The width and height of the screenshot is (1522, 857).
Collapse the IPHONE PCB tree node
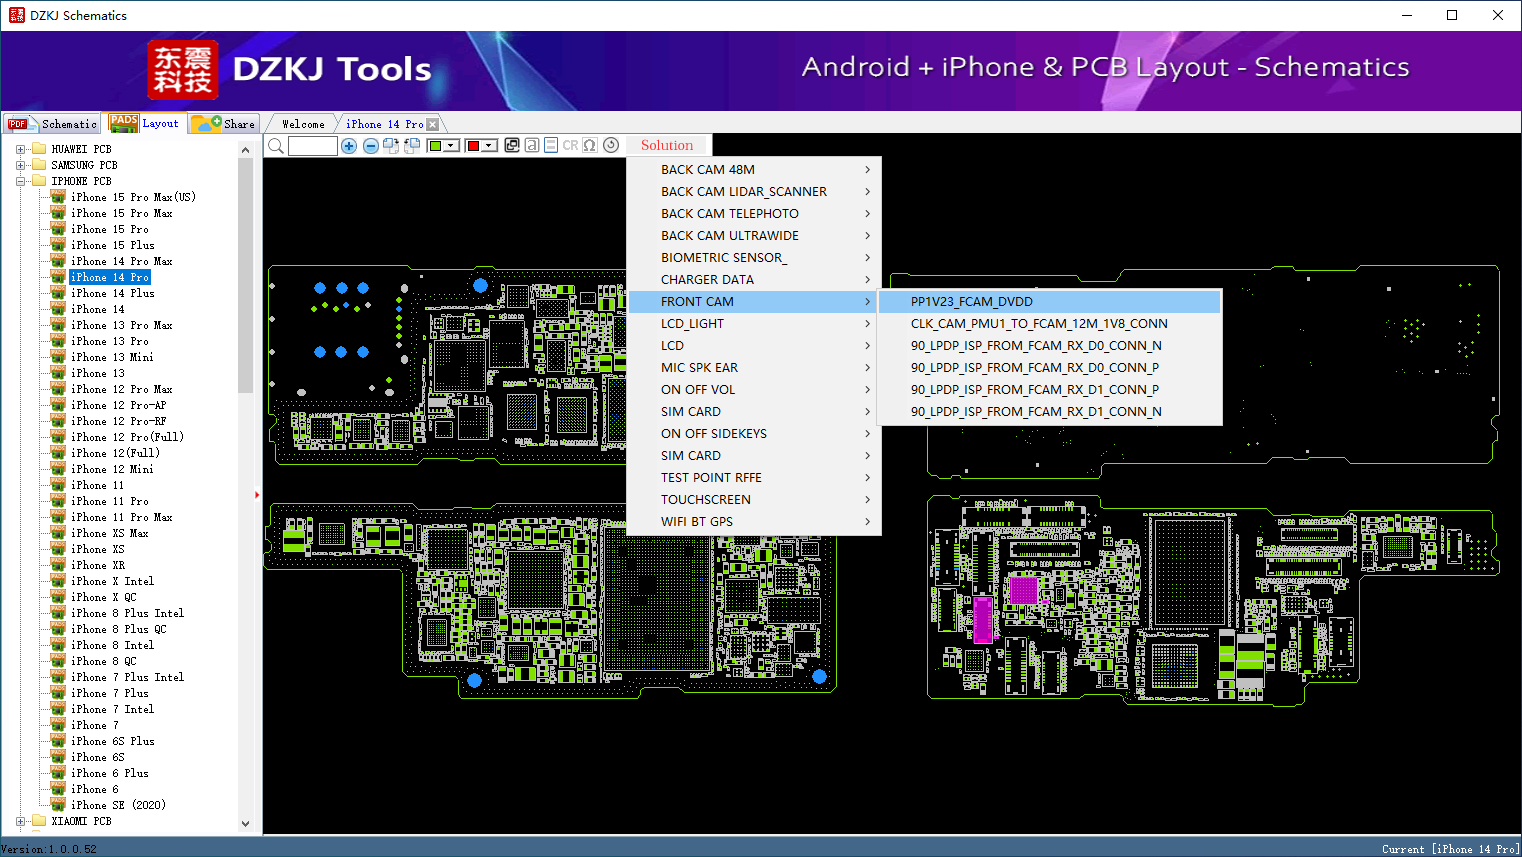coord(20,181)
